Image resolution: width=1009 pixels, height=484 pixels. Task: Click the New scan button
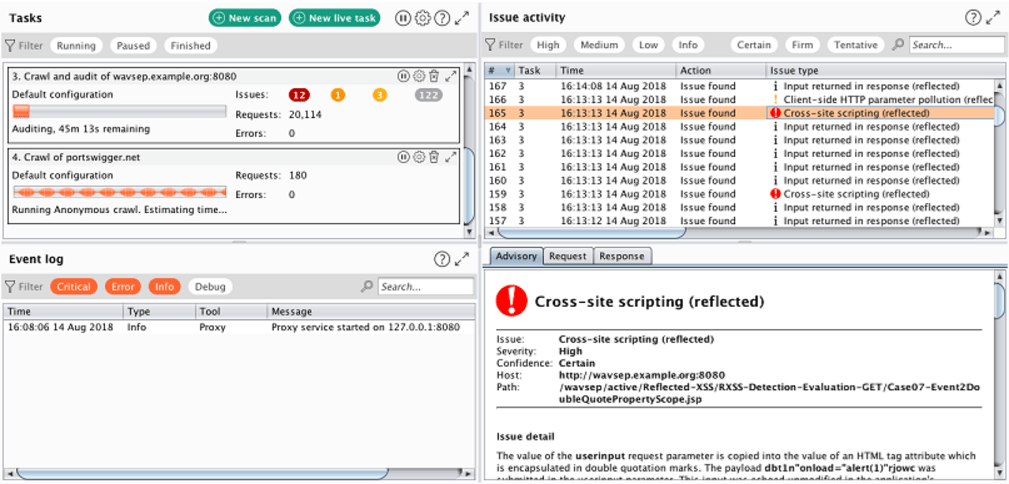point(245,18)
